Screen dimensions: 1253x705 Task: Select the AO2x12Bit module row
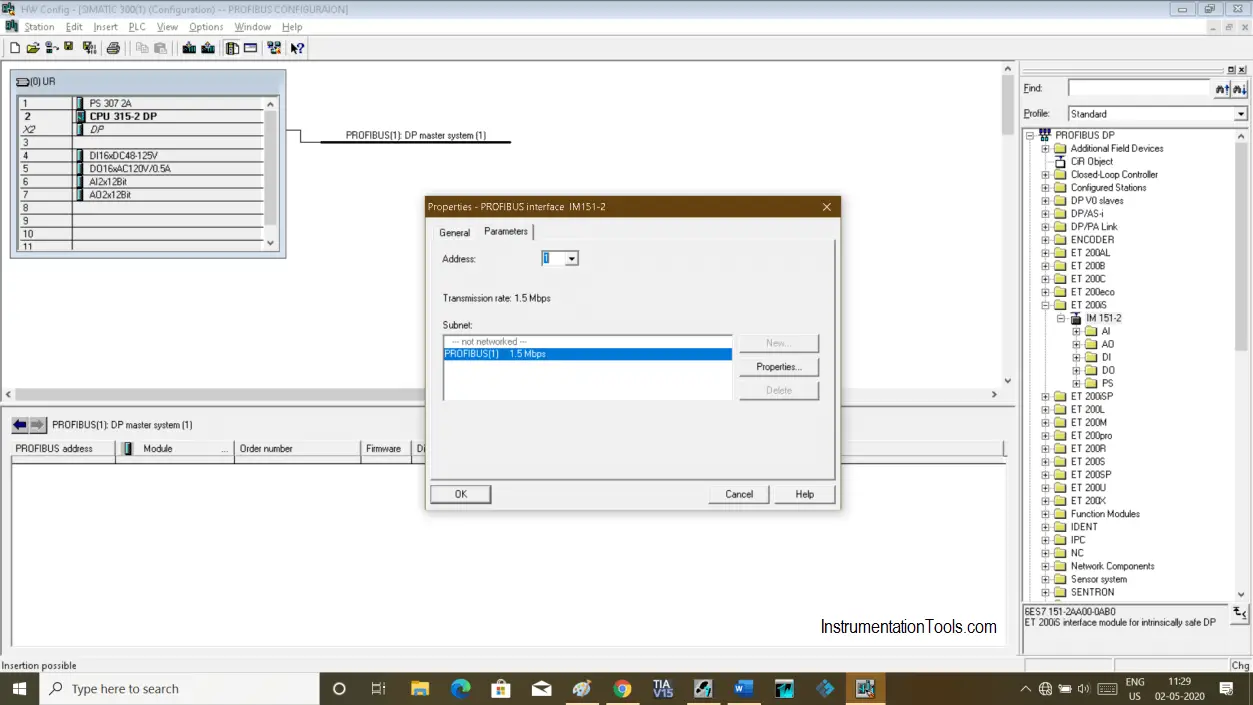pyautogui.click(x=140, y=195)
